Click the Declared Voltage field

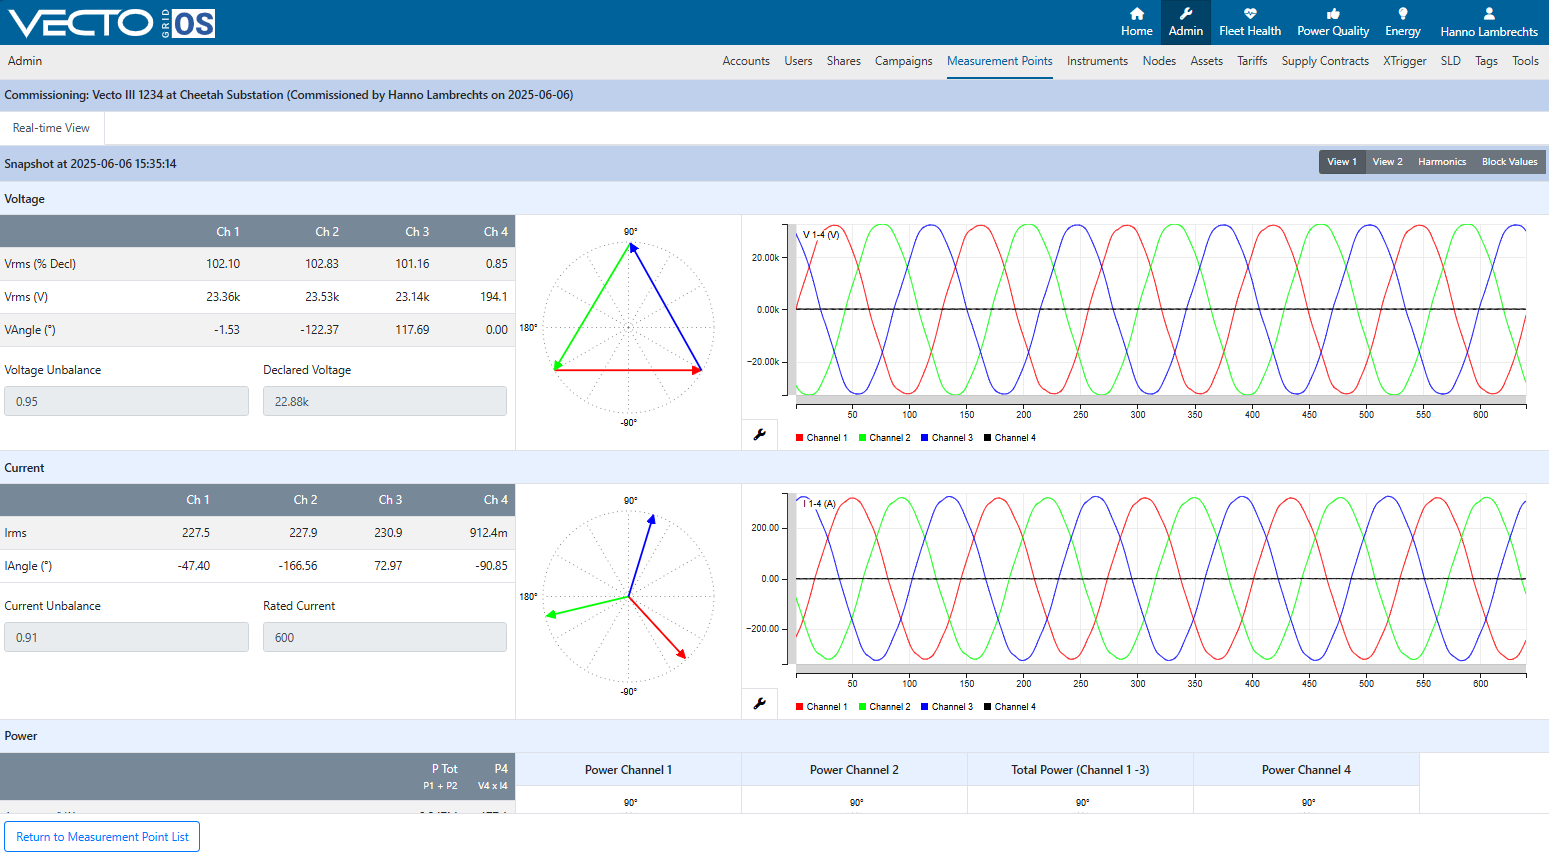(385, 401)
